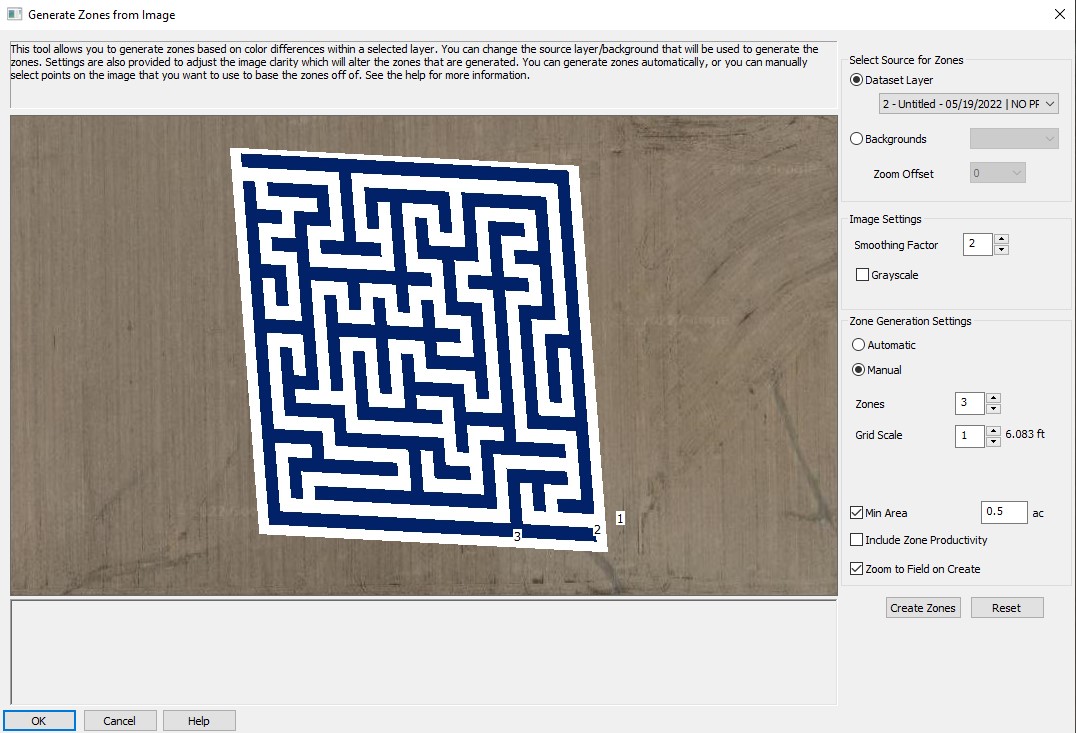Enable the Grayscale checkbox
The width and height of the screenshot is (1076, 733).
tap(863, 275)
